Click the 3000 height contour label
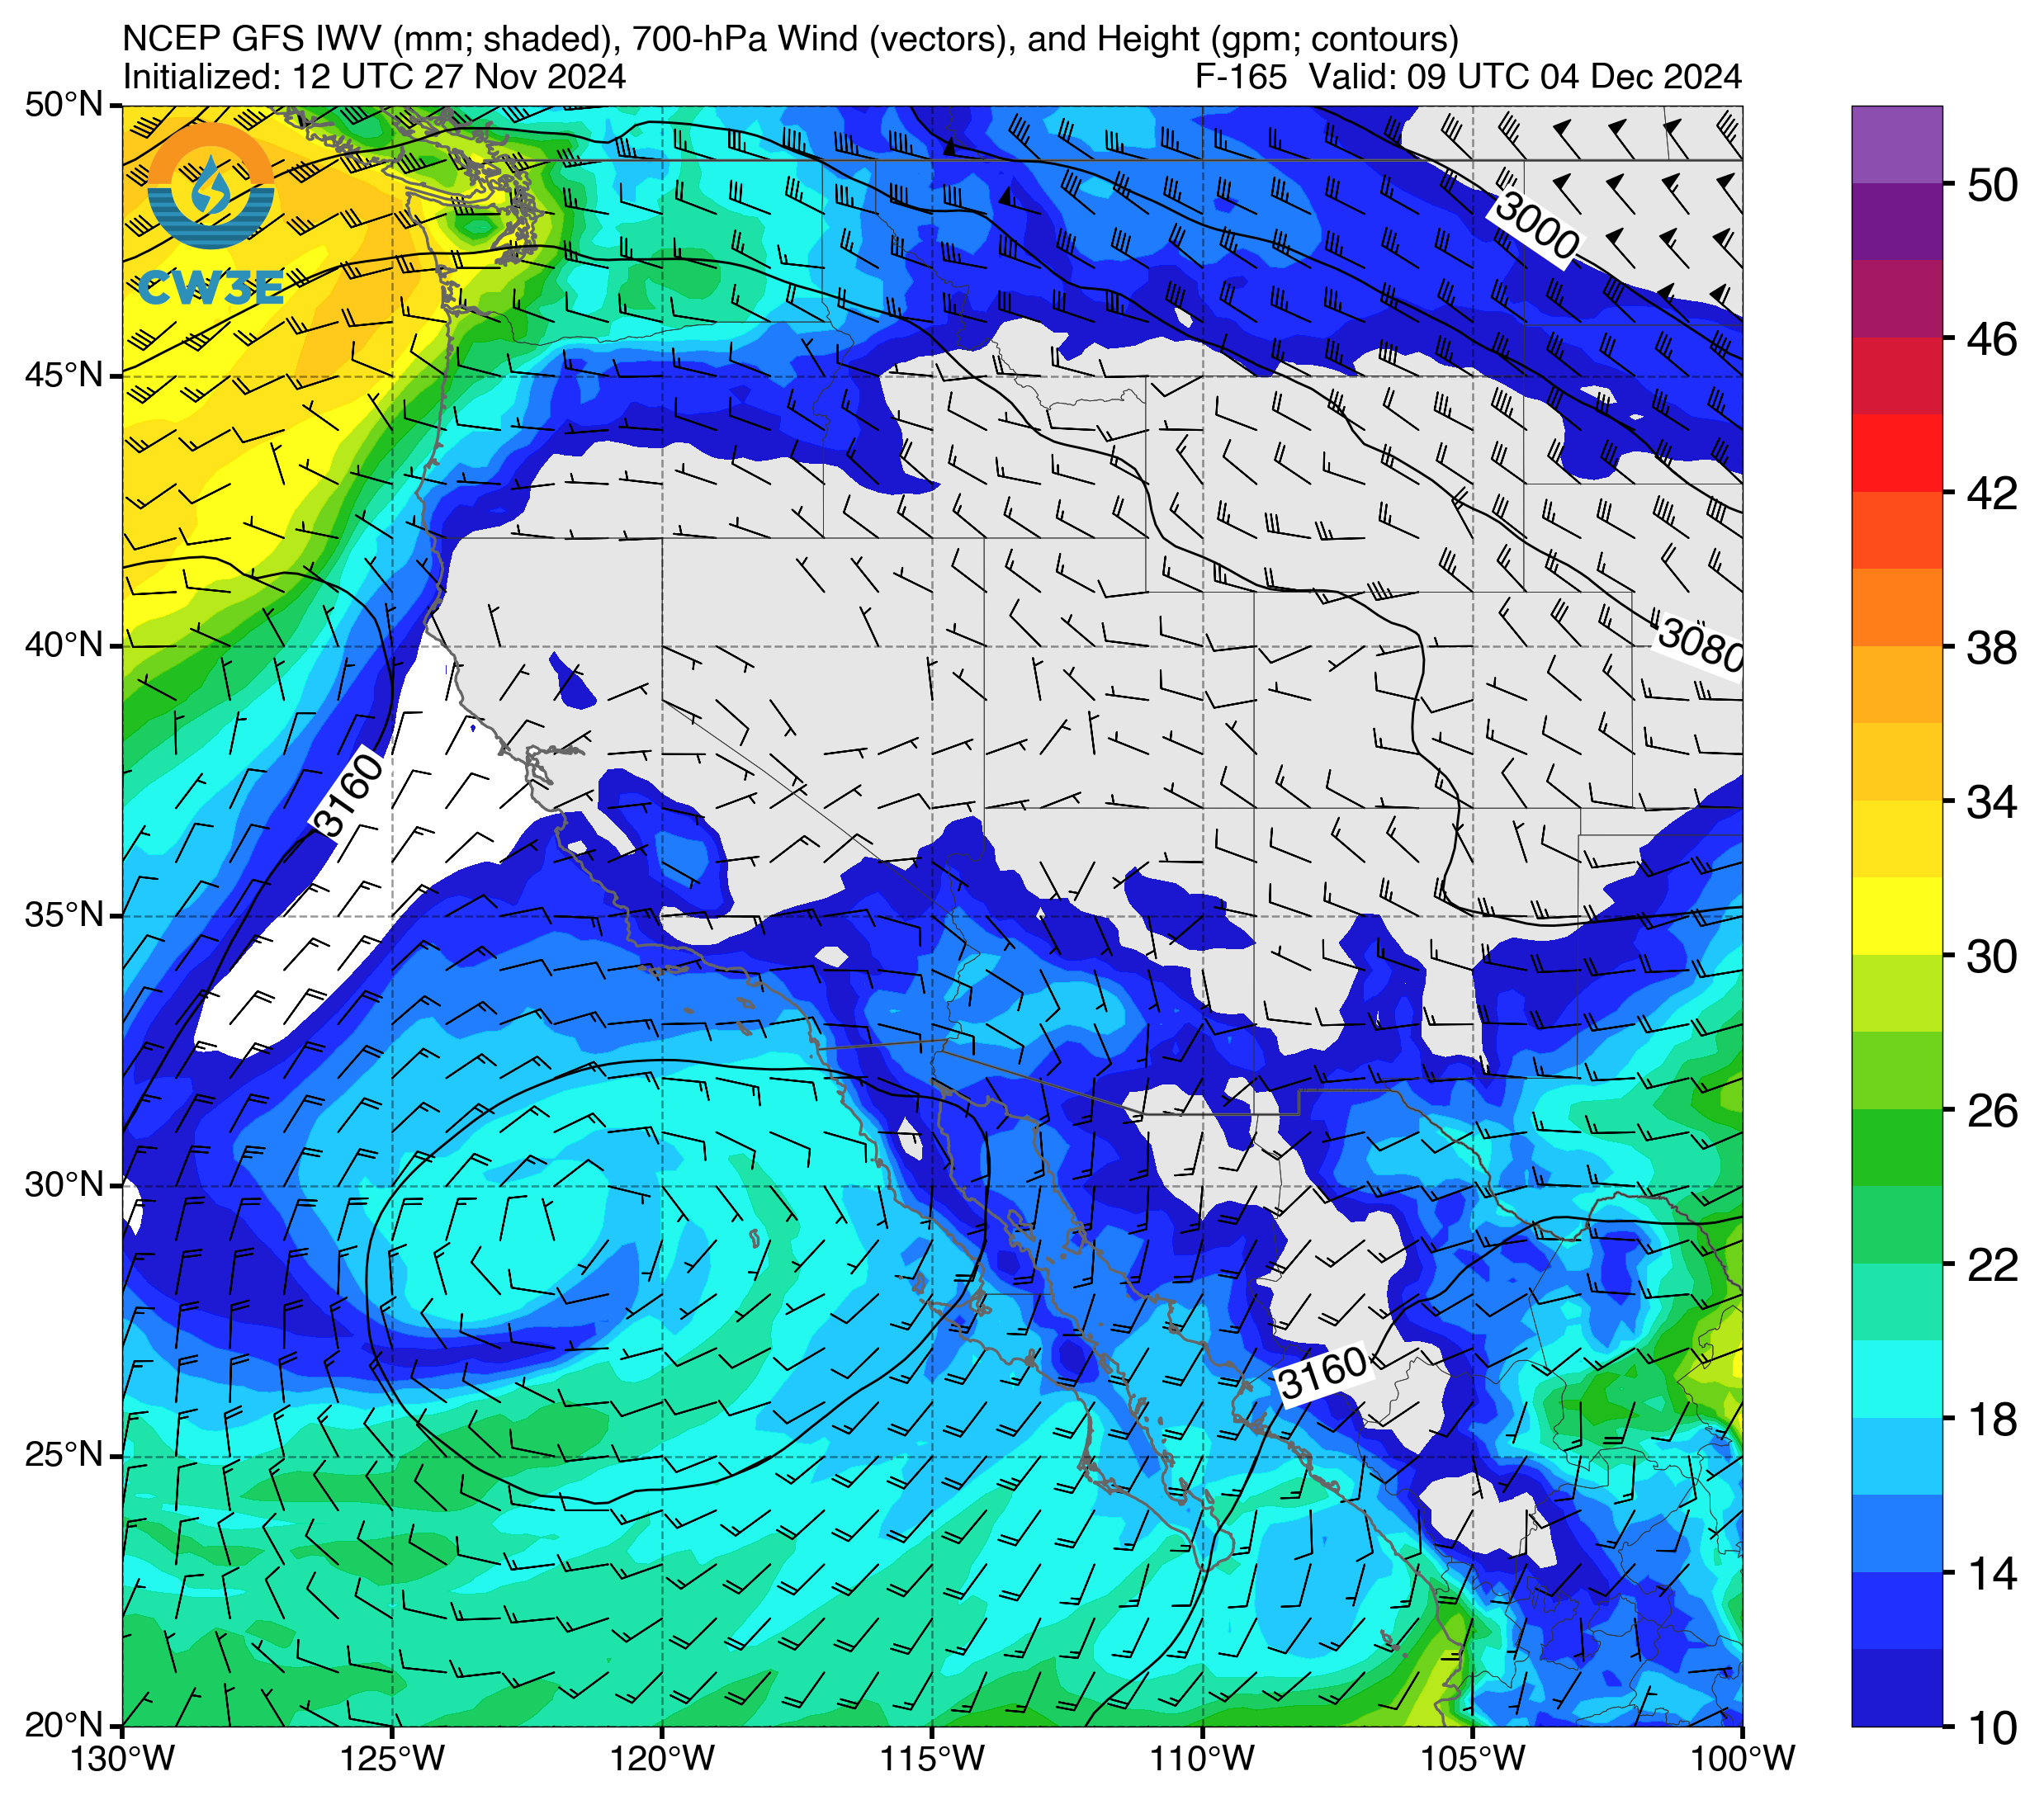The height and width of the screenshot is (1819, 2044). pyautogui.click(x=1537, y=228)
